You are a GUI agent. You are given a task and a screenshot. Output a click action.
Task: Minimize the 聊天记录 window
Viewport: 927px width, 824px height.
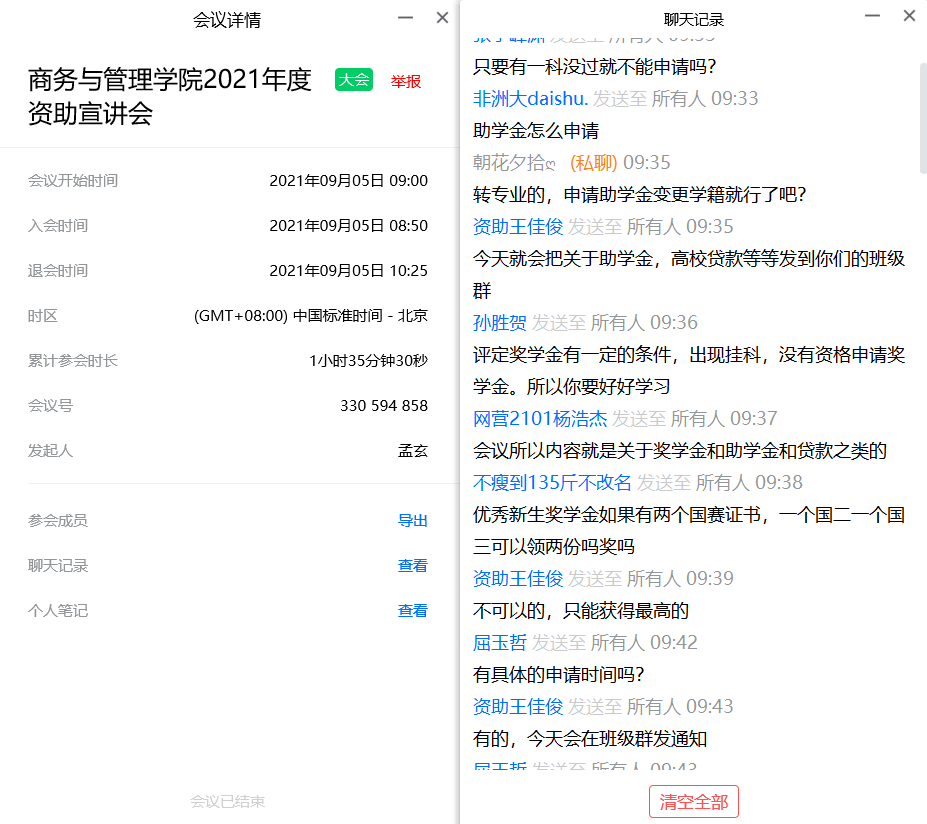pyautogui.click(x=872, y=16)
